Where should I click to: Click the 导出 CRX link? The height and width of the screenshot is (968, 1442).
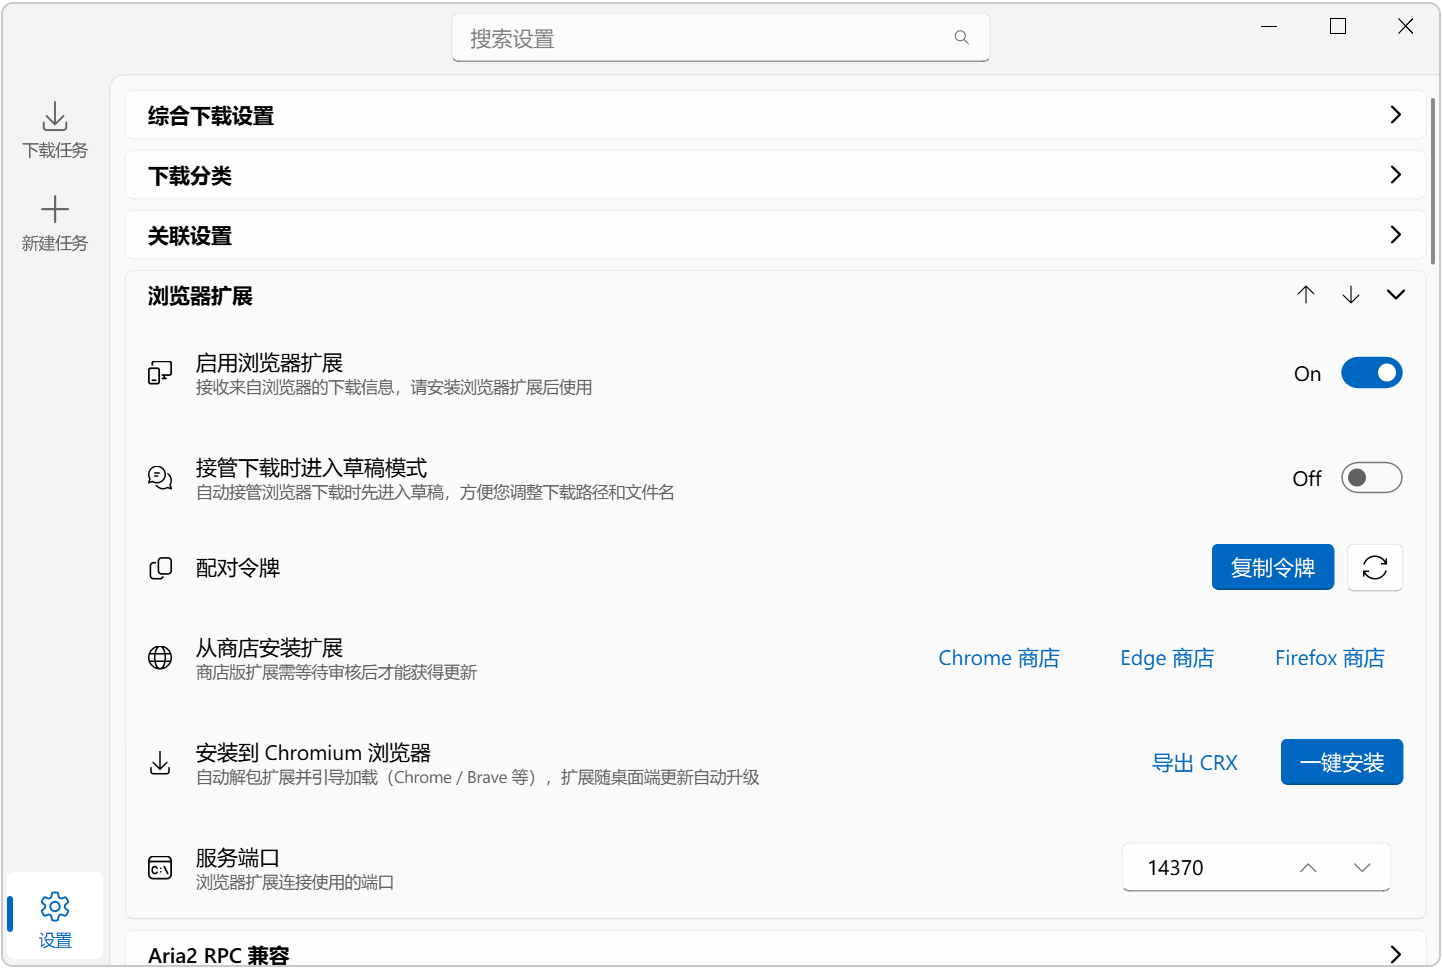pos(1195,763)
